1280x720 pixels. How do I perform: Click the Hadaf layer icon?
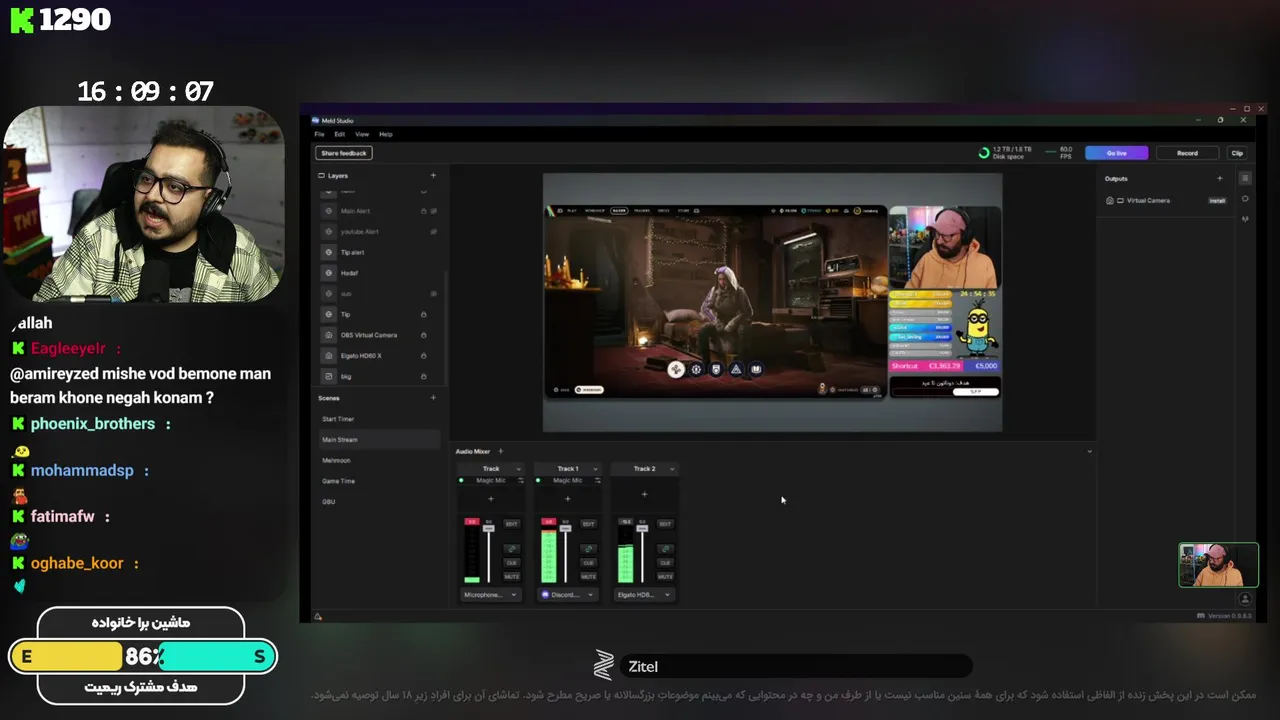(329, 273)
